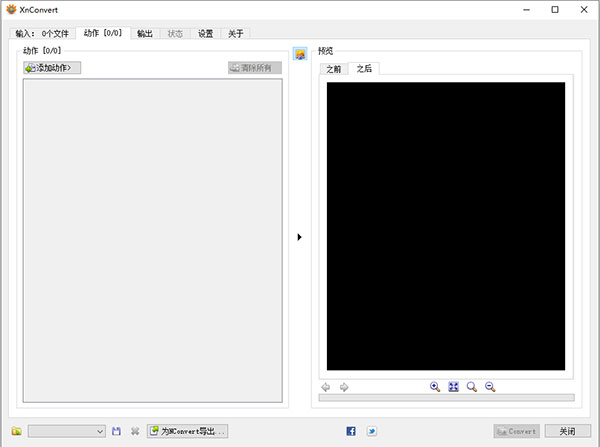Image resolution: width=600 pixels, height=447 pixels.
Task: Click the 清除所有 button
Action: click(255, 68)
